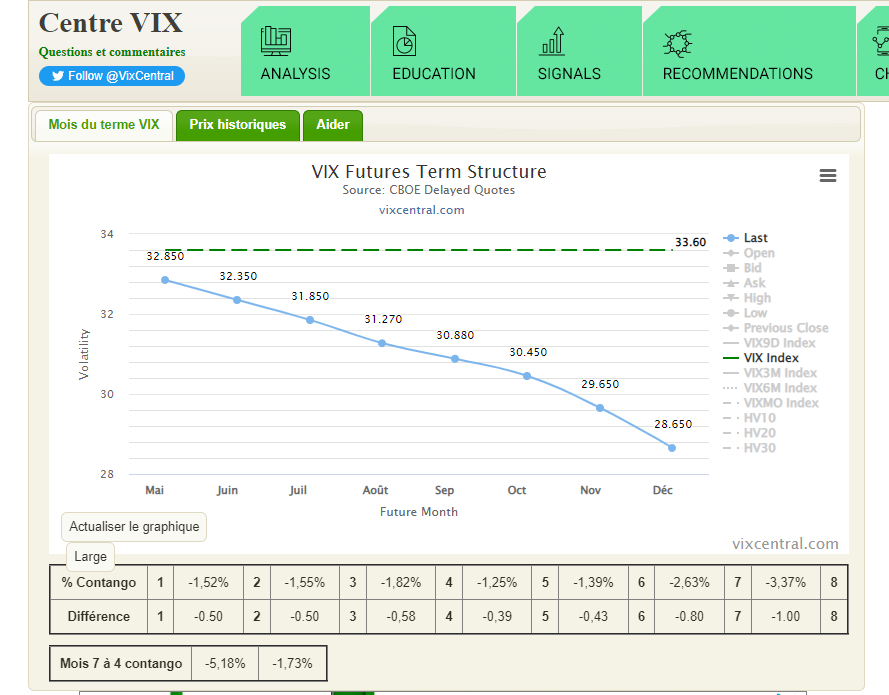Viewport: 889px width, 695px height.
Task: Click contango cell -1,82%
Action: click(x=401, y=582)
